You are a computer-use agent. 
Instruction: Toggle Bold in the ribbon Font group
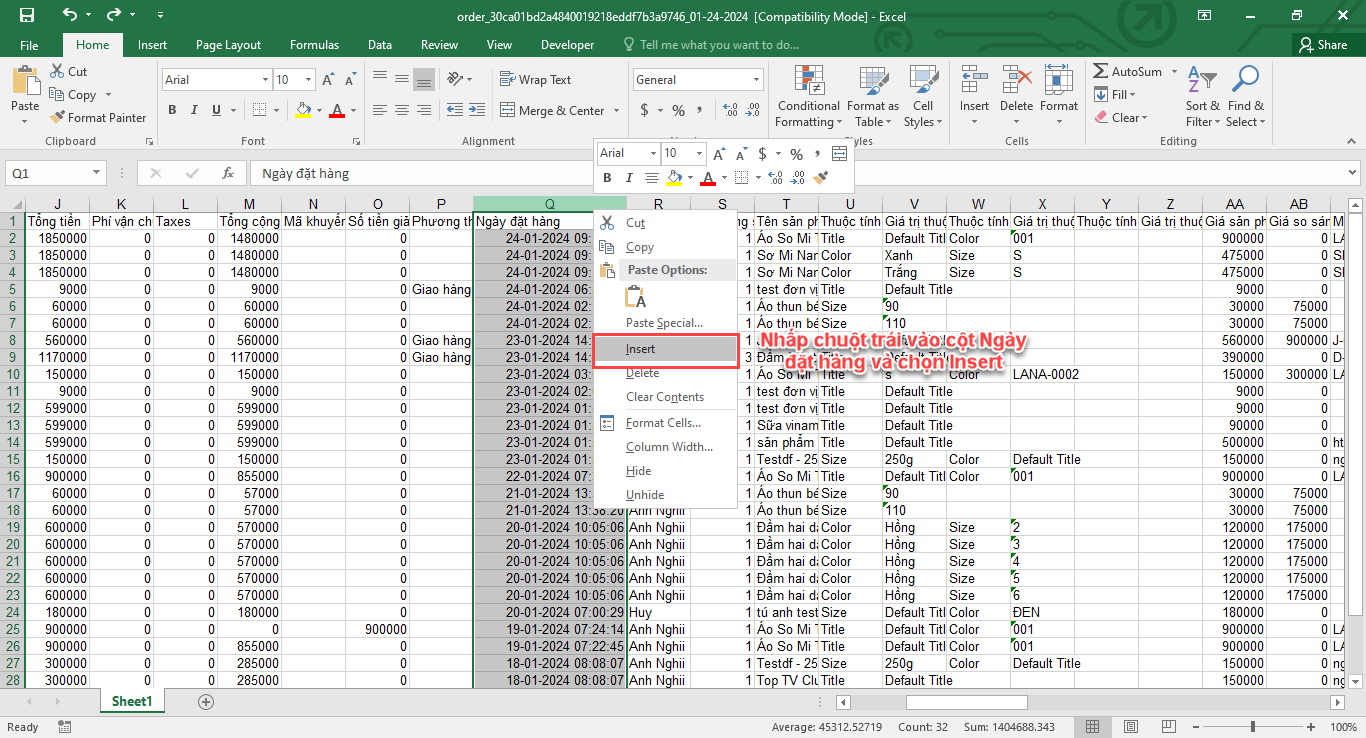172,111
